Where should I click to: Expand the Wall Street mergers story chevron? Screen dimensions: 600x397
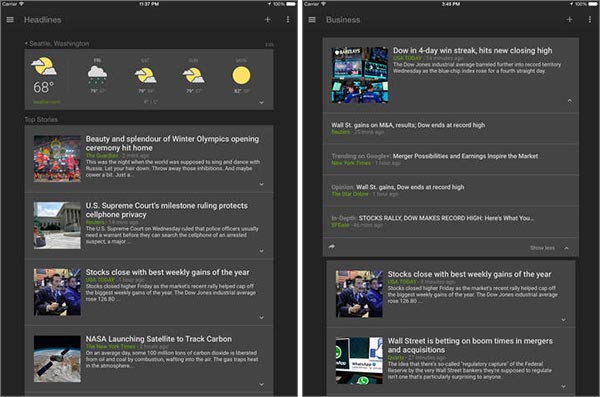click(563, 387)
